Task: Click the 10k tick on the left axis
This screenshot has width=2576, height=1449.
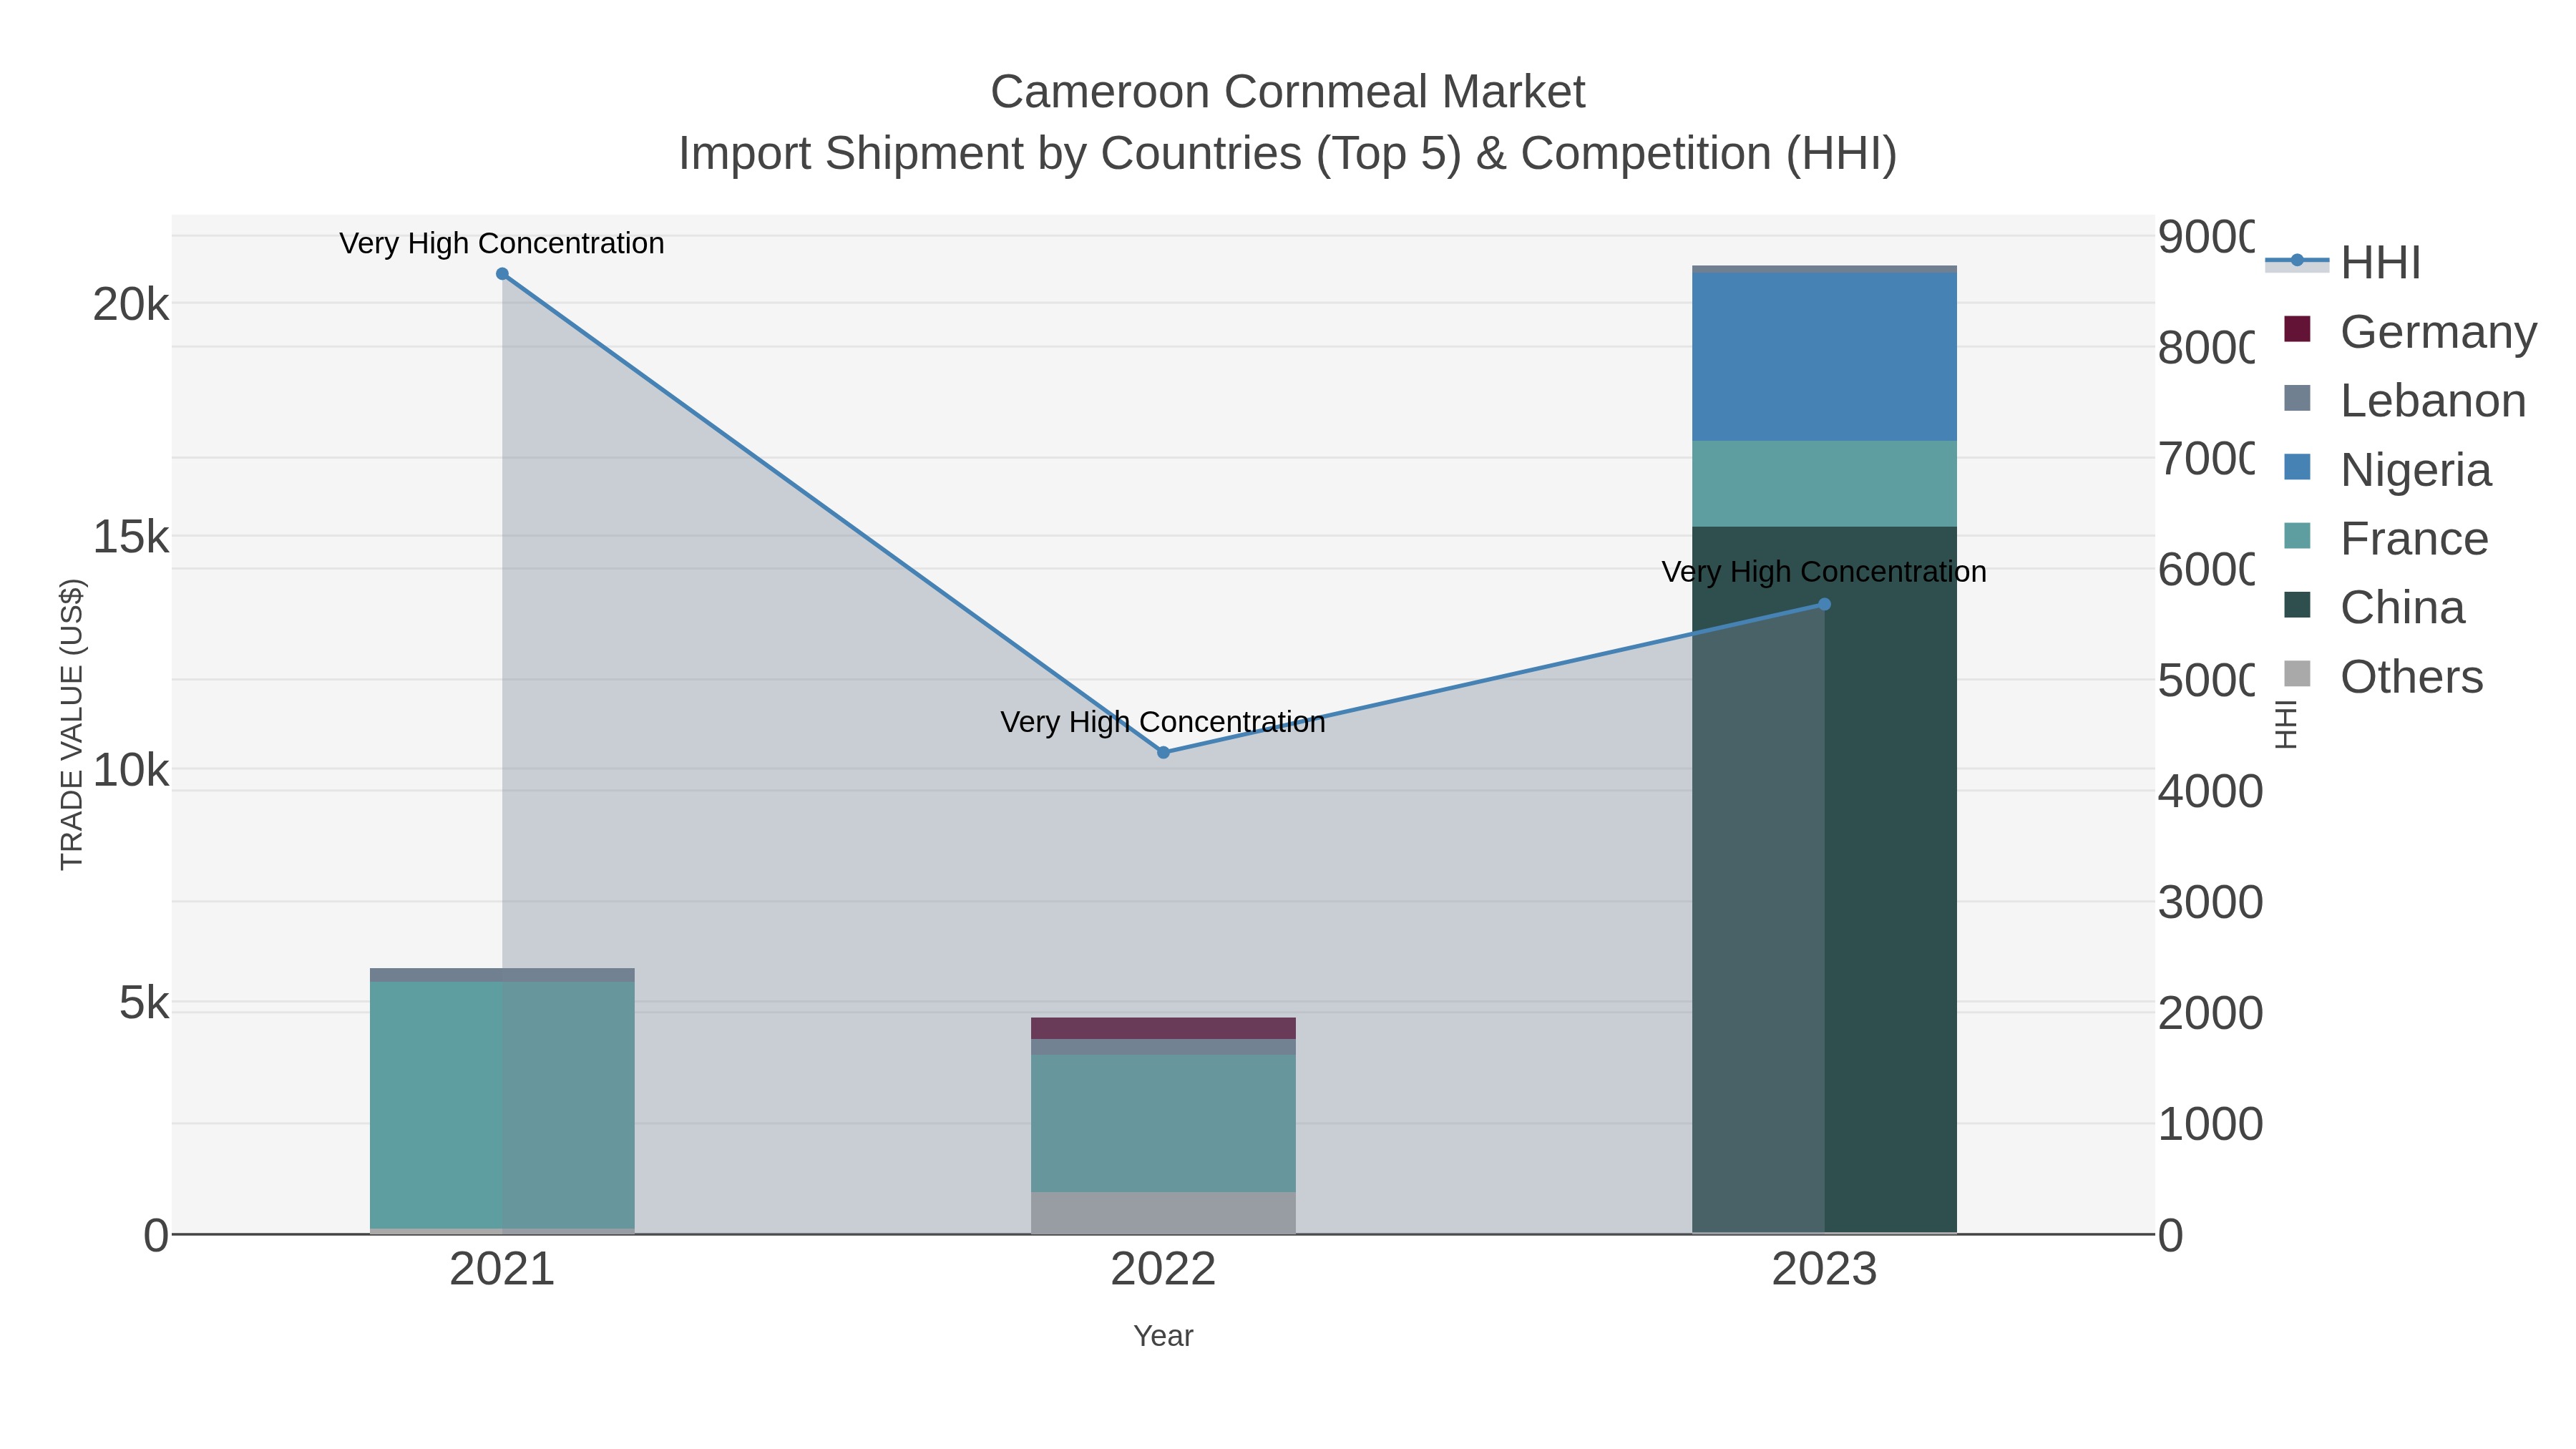Action: pyautogui.click(x=131, y=770)
